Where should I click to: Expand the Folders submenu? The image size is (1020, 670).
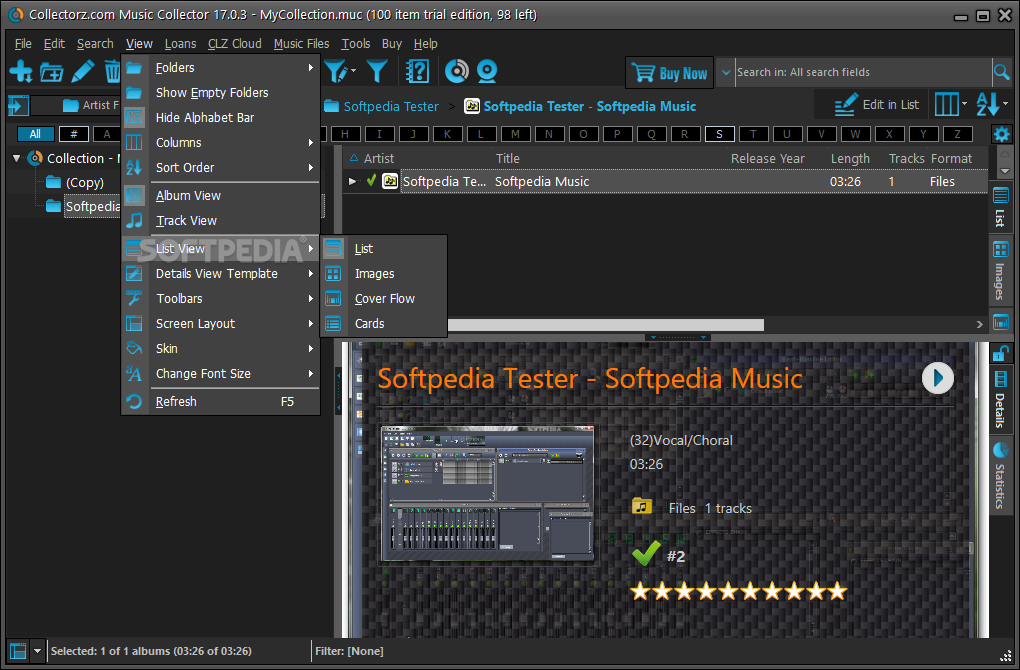point(221,68)
